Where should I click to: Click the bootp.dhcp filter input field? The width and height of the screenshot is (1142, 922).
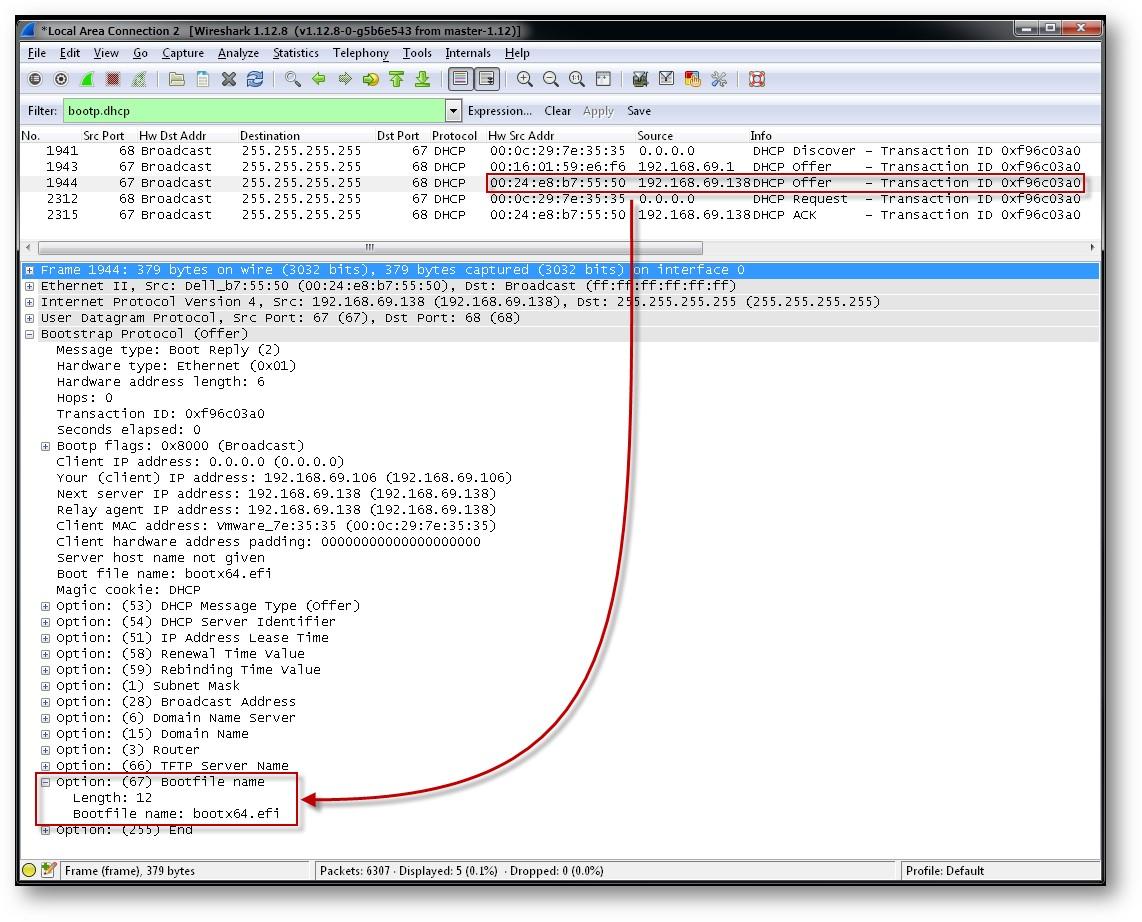254,111
